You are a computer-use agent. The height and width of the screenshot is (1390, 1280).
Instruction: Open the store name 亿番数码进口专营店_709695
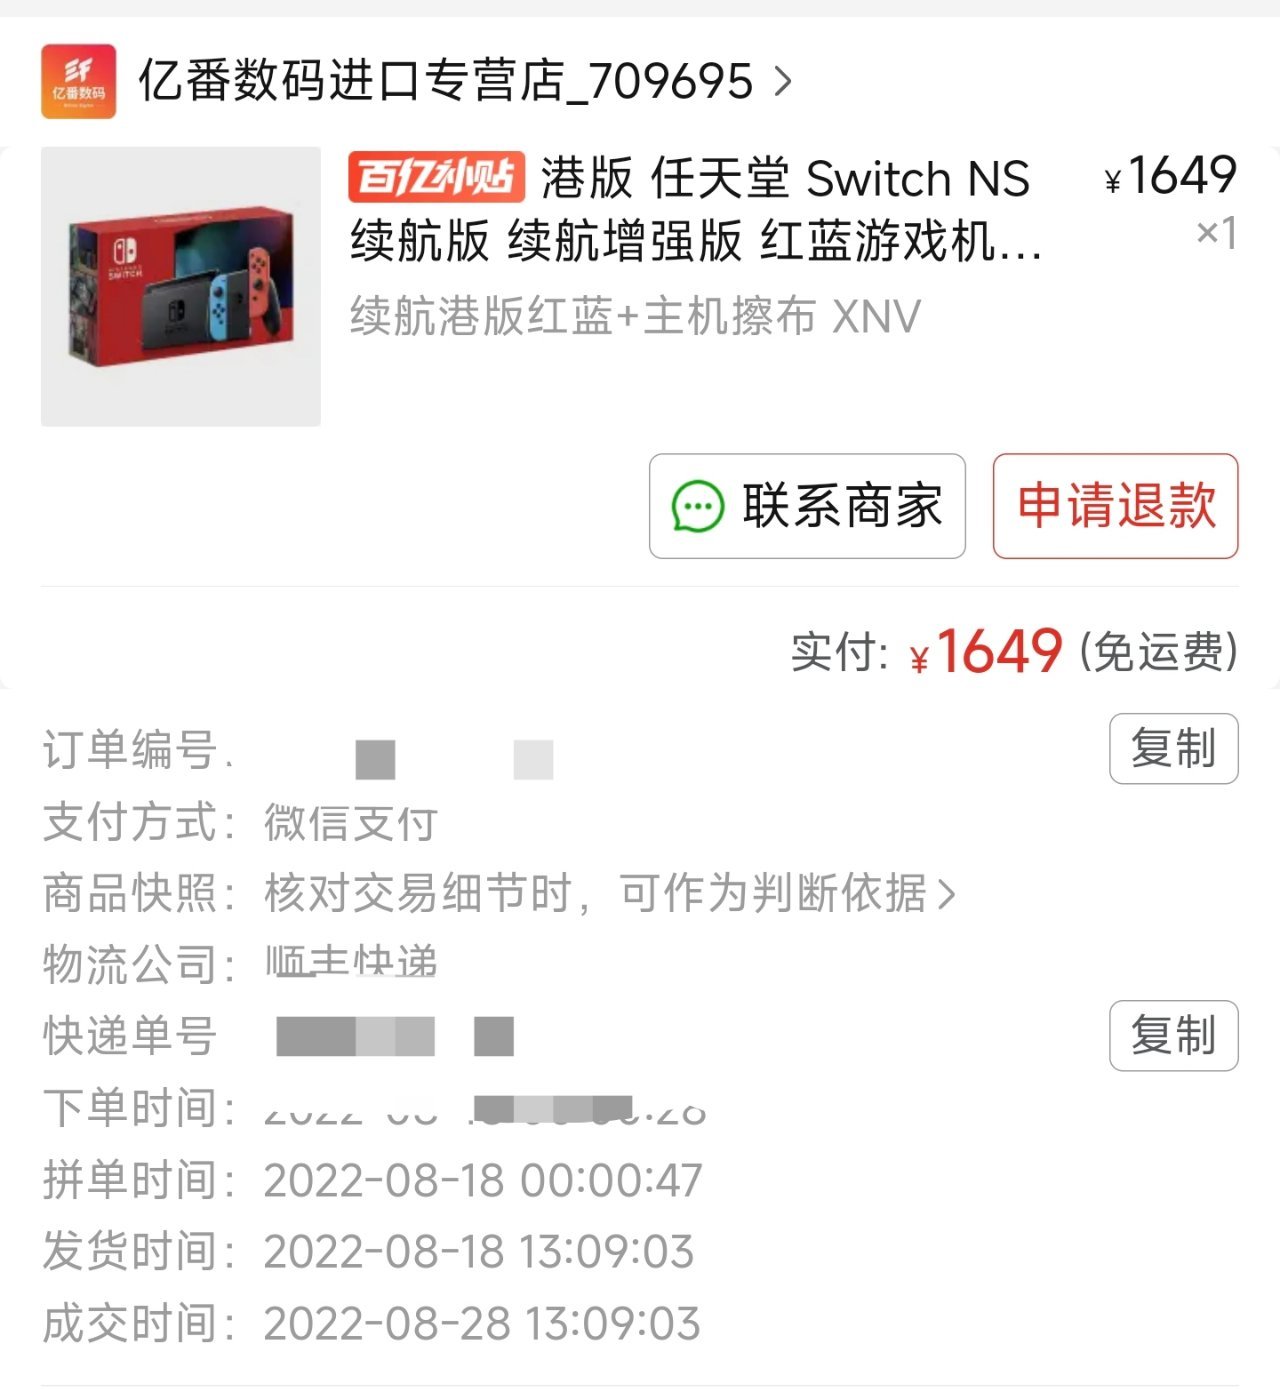coord(445,81)
